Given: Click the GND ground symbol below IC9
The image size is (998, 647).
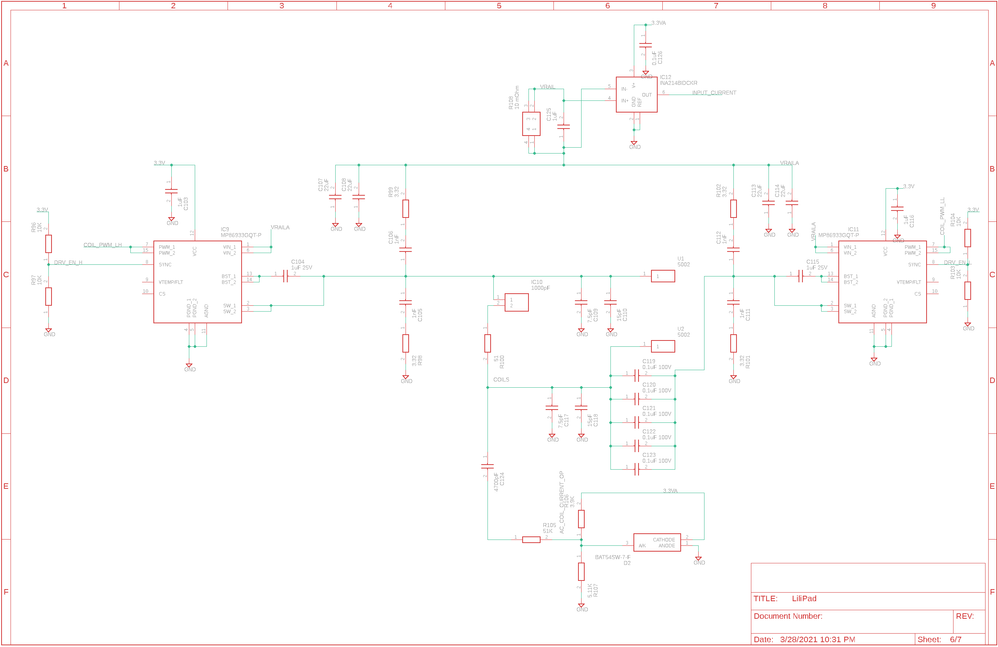Looking at the screenshot, I should click(190, 366).
